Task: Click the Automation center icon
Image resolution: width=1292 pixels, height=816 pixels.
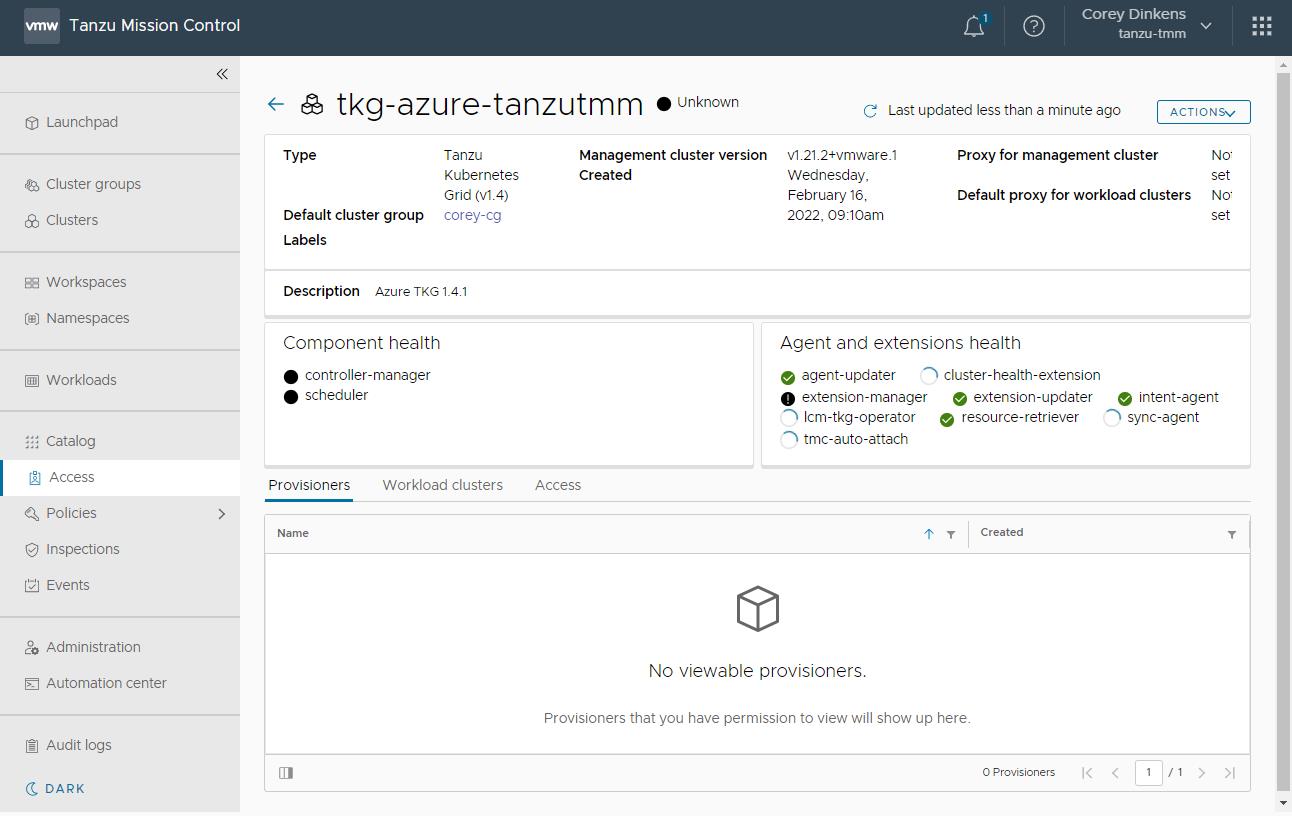Action: tap(32, 684)
